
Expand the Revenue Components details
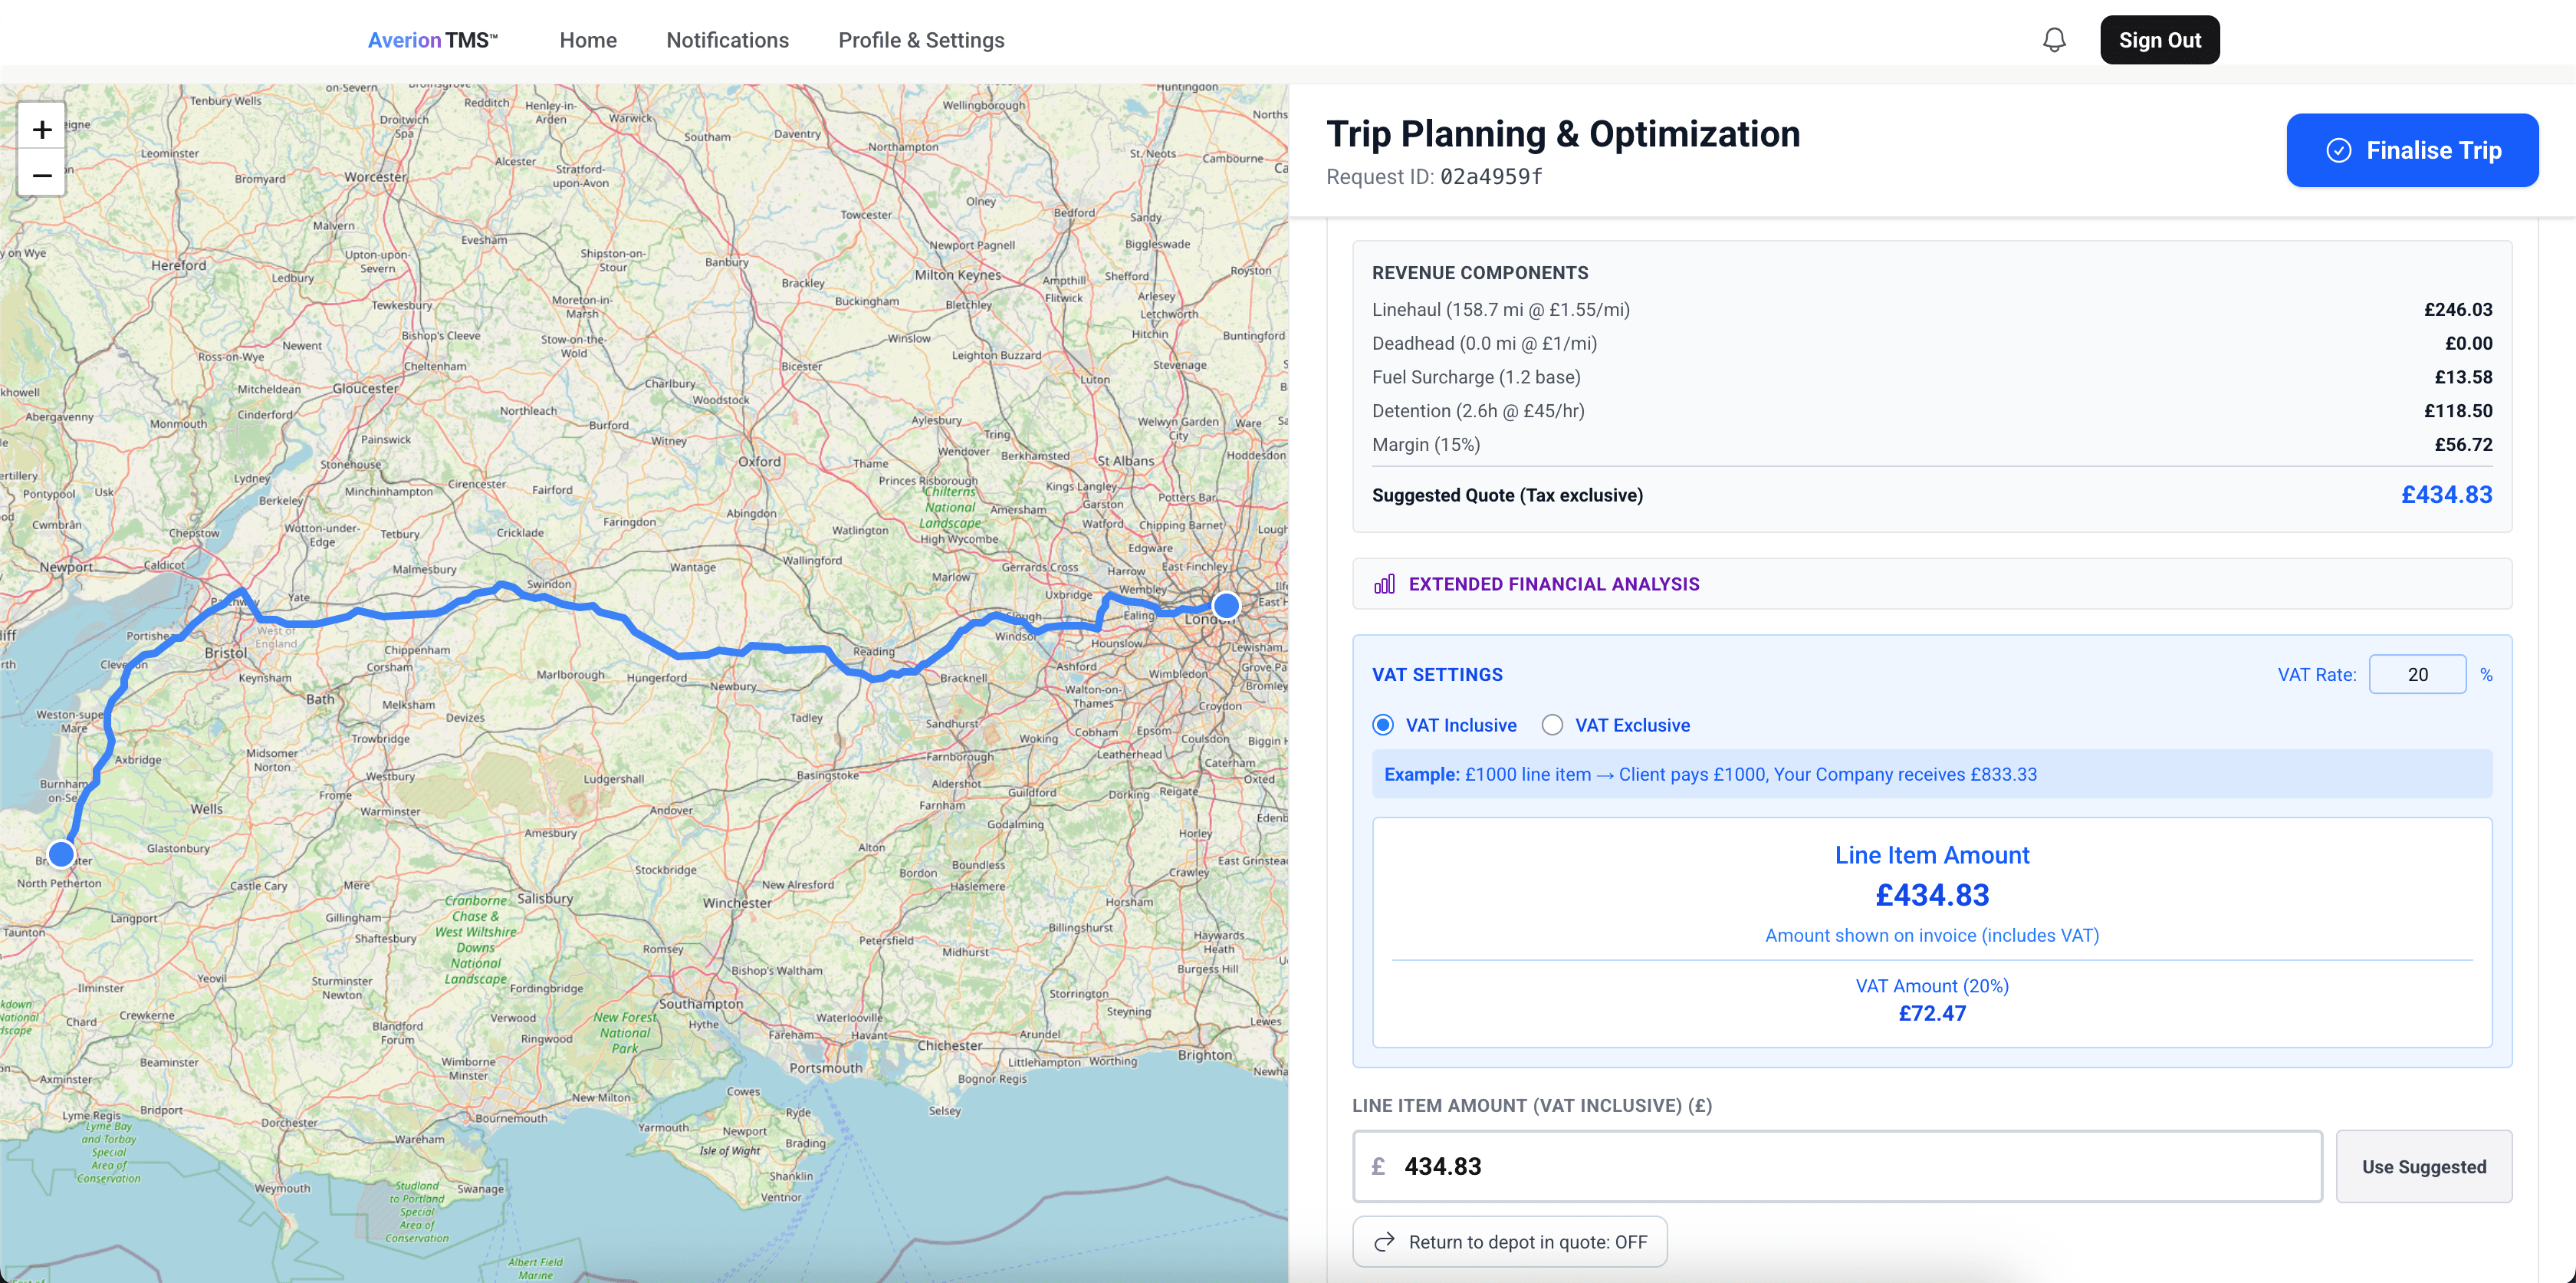[x=1480, y=271]
